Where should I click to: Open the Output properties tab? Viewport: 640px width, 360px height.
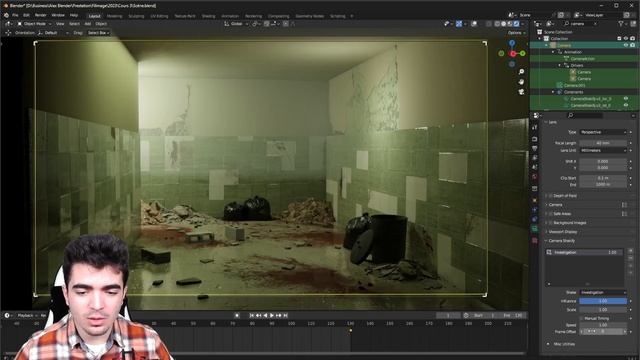point(535,149)
